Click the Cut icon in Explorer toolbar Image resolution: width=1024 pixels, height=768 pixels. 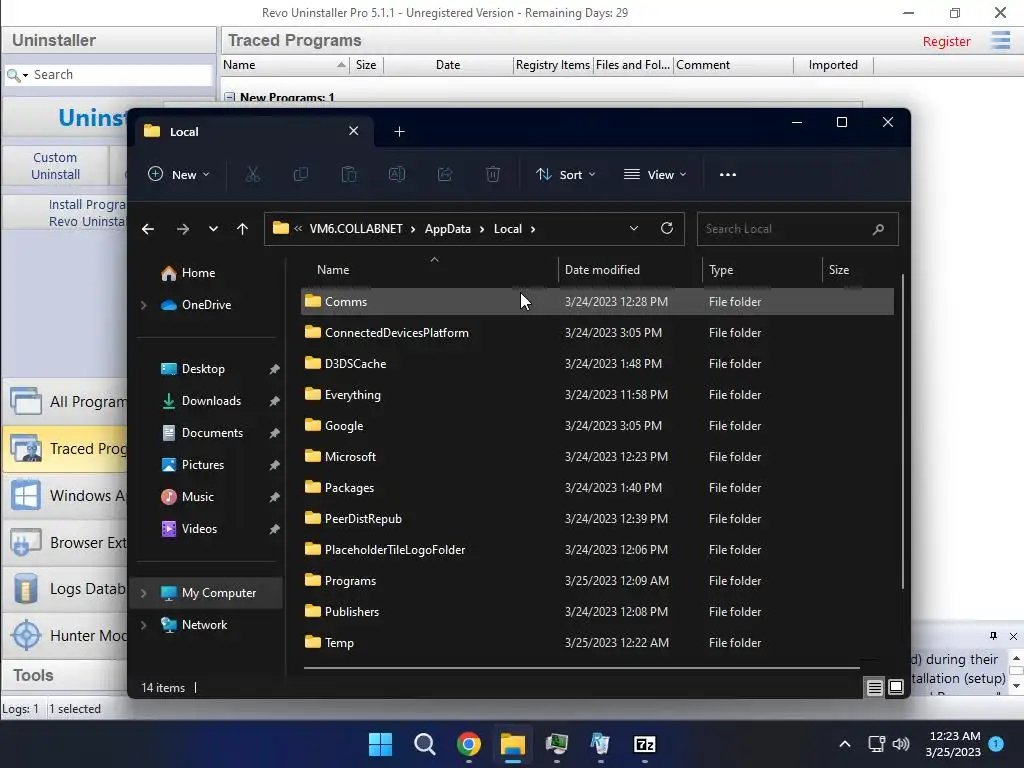click(x=253, y=174)
